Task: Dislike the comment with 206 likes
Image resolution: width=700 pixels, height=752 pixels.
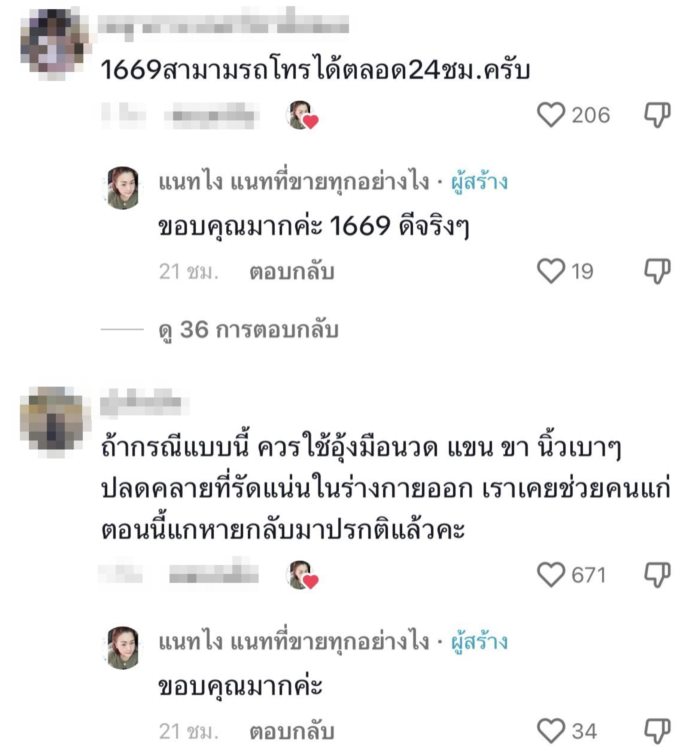Action: coord(657,116)
